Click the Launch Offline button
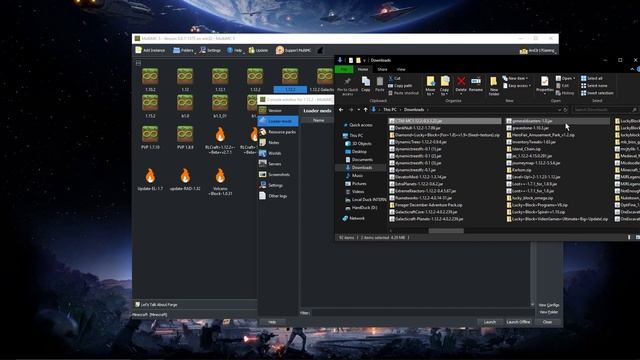Image resolution: width=640 pixels, height=360 pixels. [518, 322]
